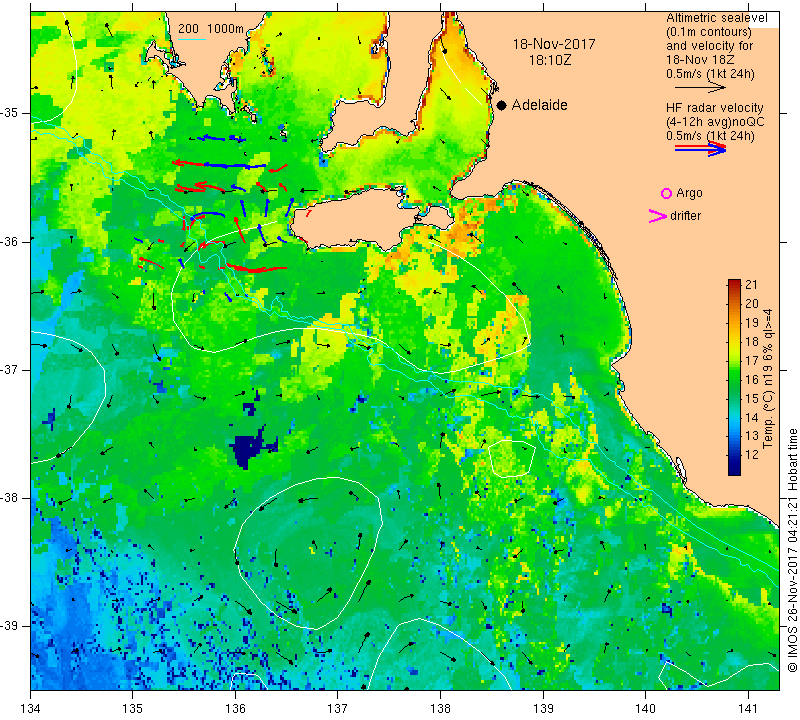Click the temperature color bar scale

[734, 377]
